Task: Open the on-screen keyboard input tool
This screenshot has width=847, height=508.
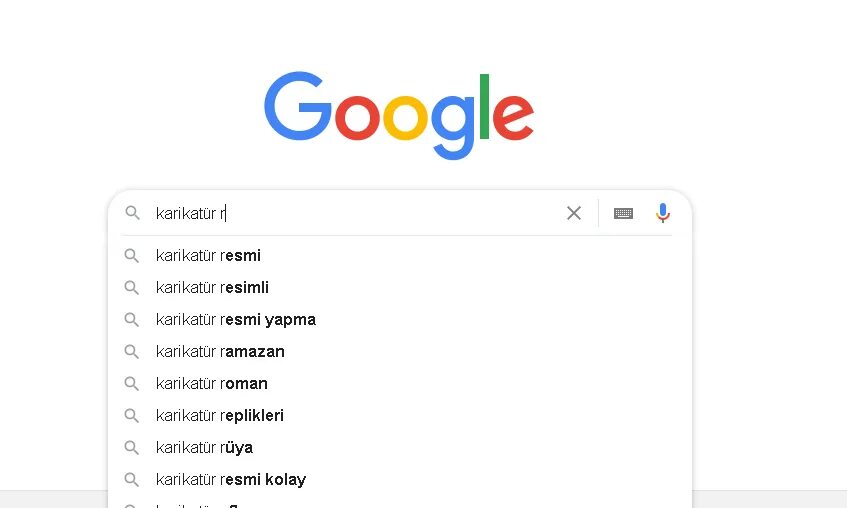Action: [623, 213]
